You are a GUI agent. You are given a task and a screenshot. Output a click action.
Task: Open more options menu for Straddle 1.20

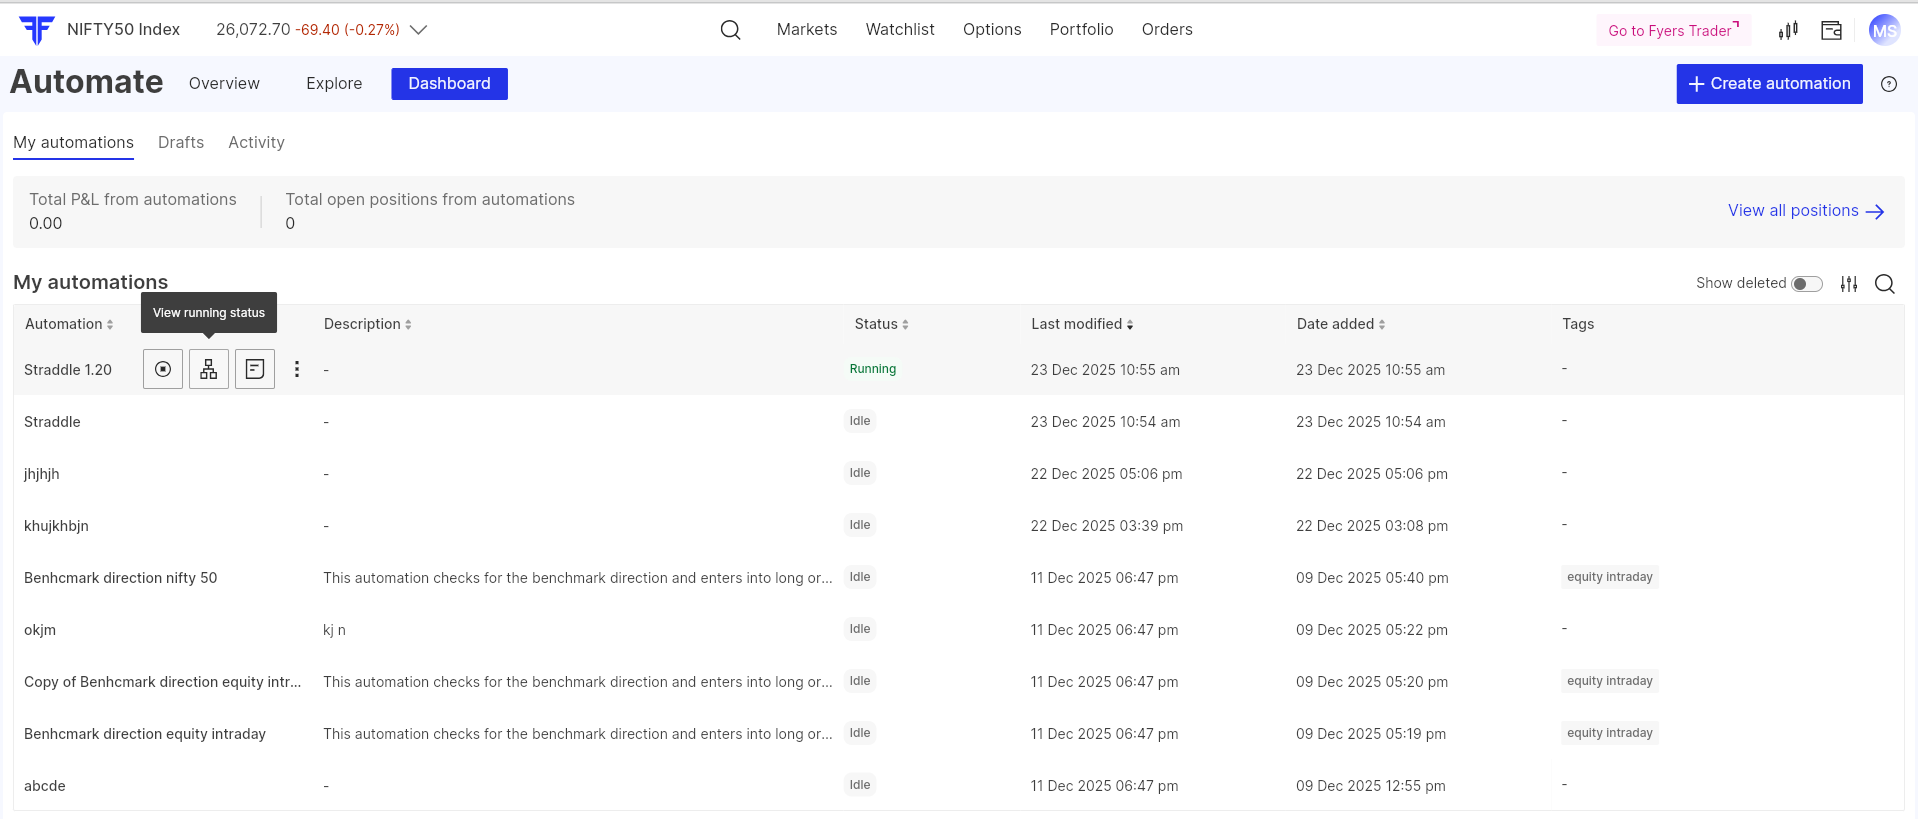[297, 370]
